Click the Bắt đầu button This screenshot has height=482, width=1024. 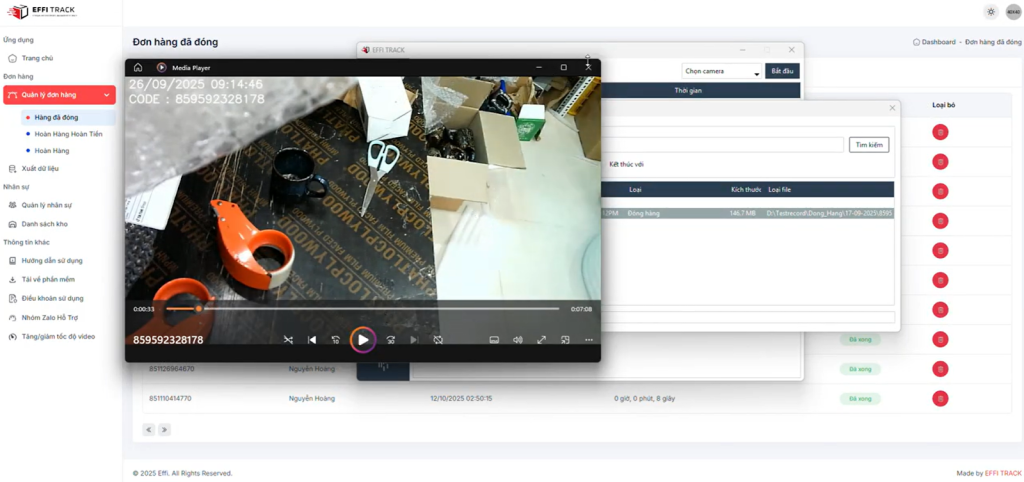[x=782, y=72]
